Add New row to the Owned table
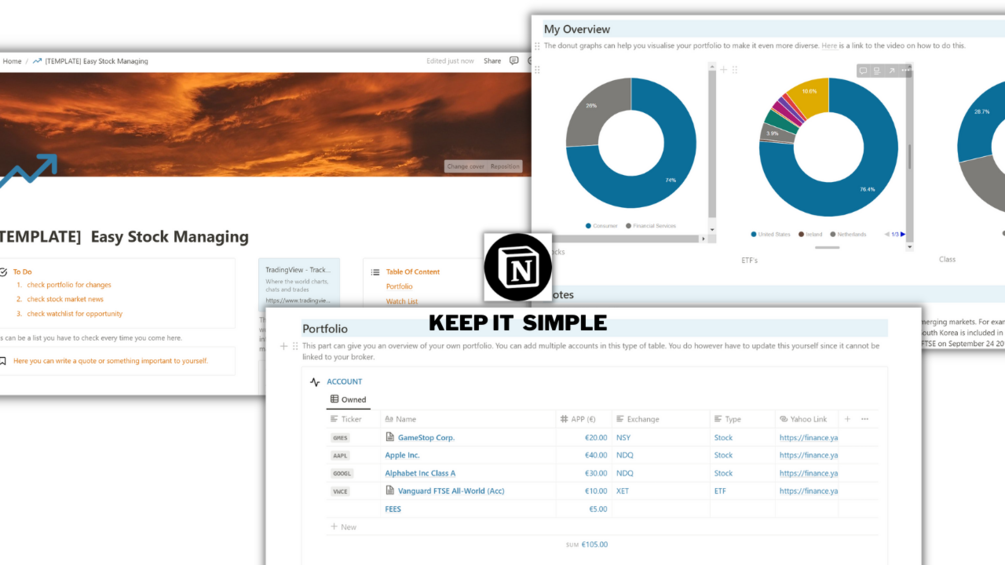 point(344,527)
